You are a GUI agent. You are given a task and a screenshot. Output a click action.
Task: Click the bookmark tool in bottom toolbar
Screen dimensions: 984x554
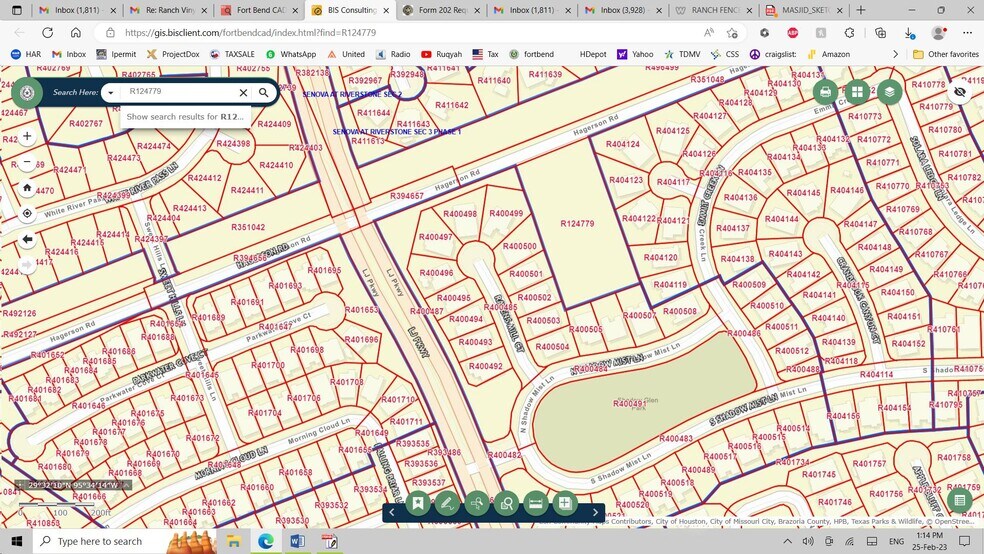pos(418,503)
